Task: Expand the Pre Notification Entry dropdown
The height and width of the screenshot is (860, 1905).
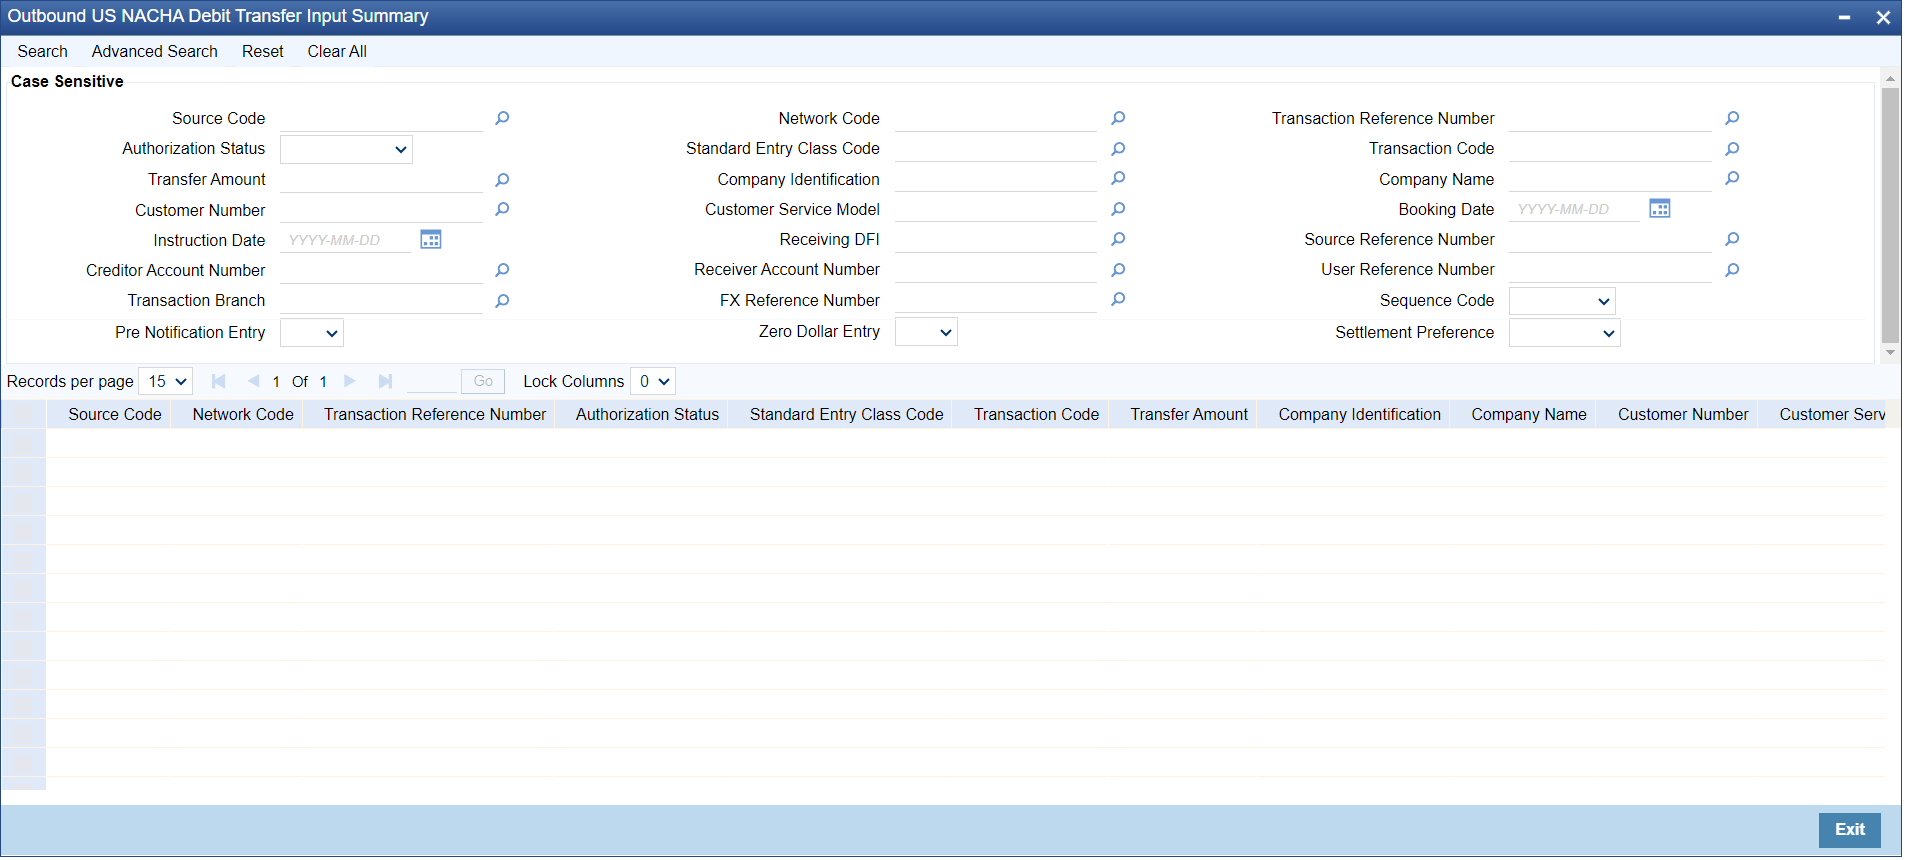Action: [x=312, y=333]
